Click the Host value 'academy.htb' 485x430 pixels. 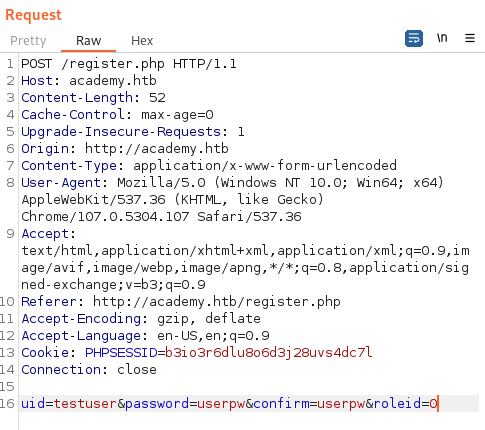[x=113, y=81]
